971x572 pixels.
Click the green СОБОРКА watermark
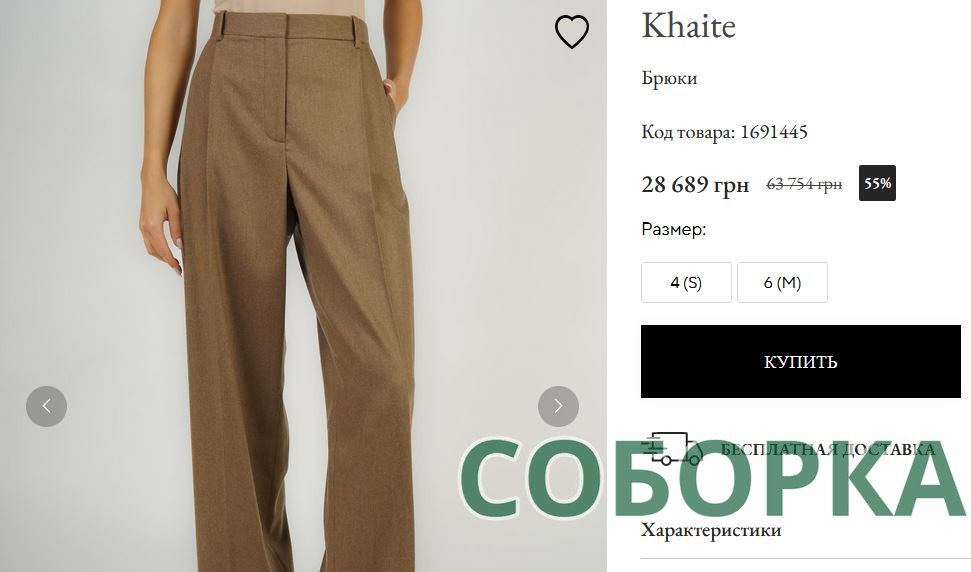[x=711, y=478]
